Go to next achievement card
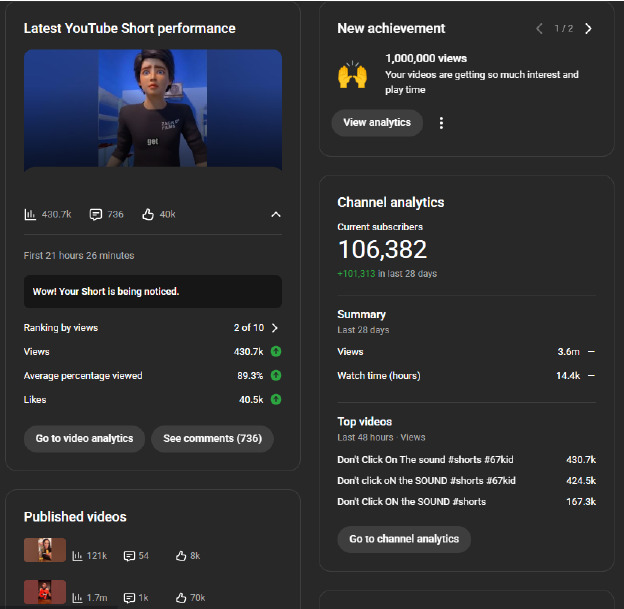The height and width of the screenshot is (609, 624). point(588,28)
